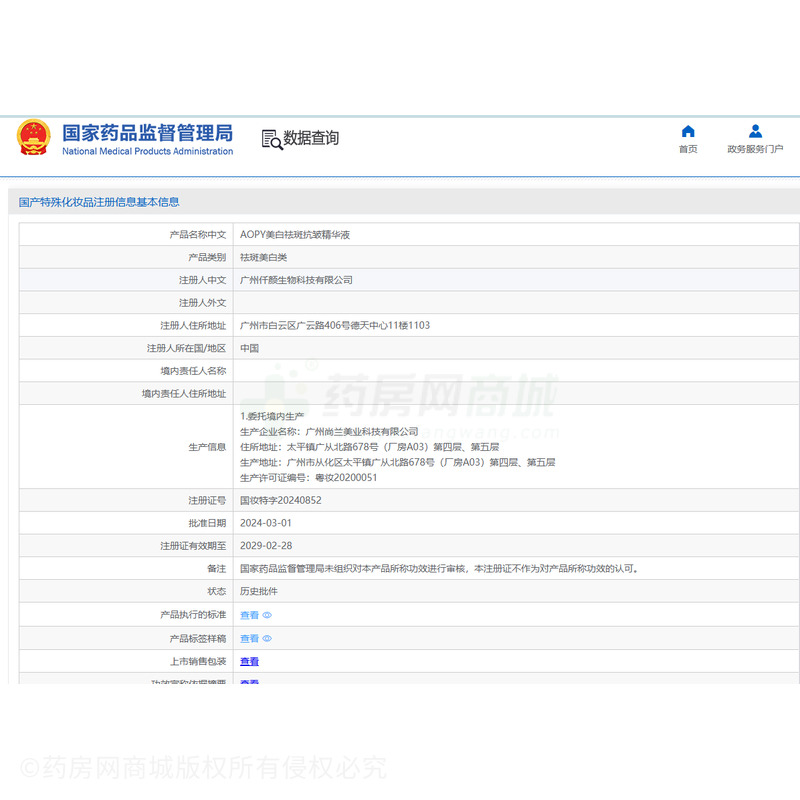This screenshot has width=800, height=800.
Task: Expand the 生产信息 row details
Action: 400,446
